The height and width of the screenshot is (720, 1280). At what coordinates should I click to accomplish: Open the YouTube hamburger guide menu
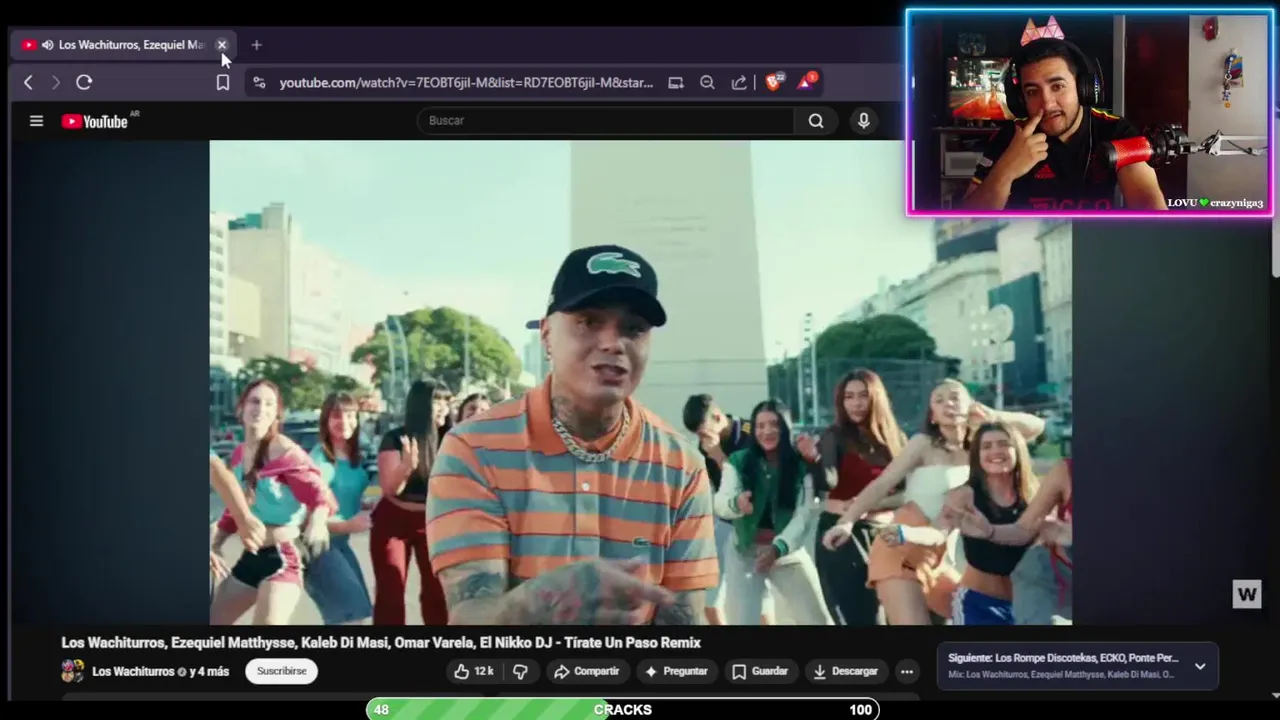pos(36,121)
